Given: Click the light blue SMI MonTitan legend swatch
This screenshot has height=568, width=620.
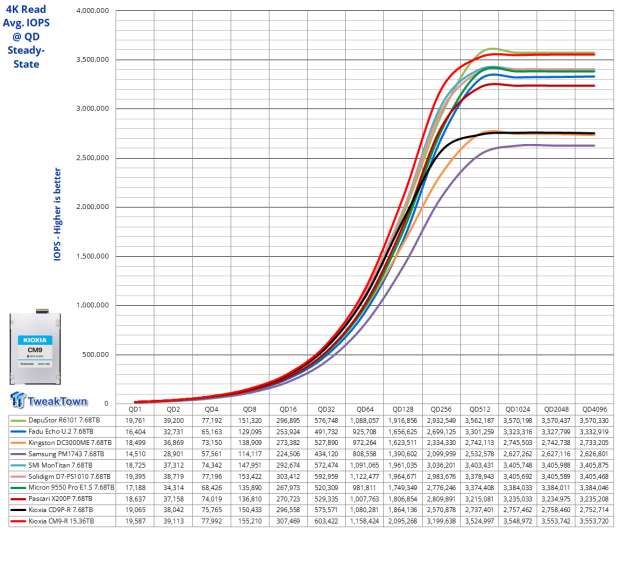Looking at the screenshot, I should click(x=18, y=465).
